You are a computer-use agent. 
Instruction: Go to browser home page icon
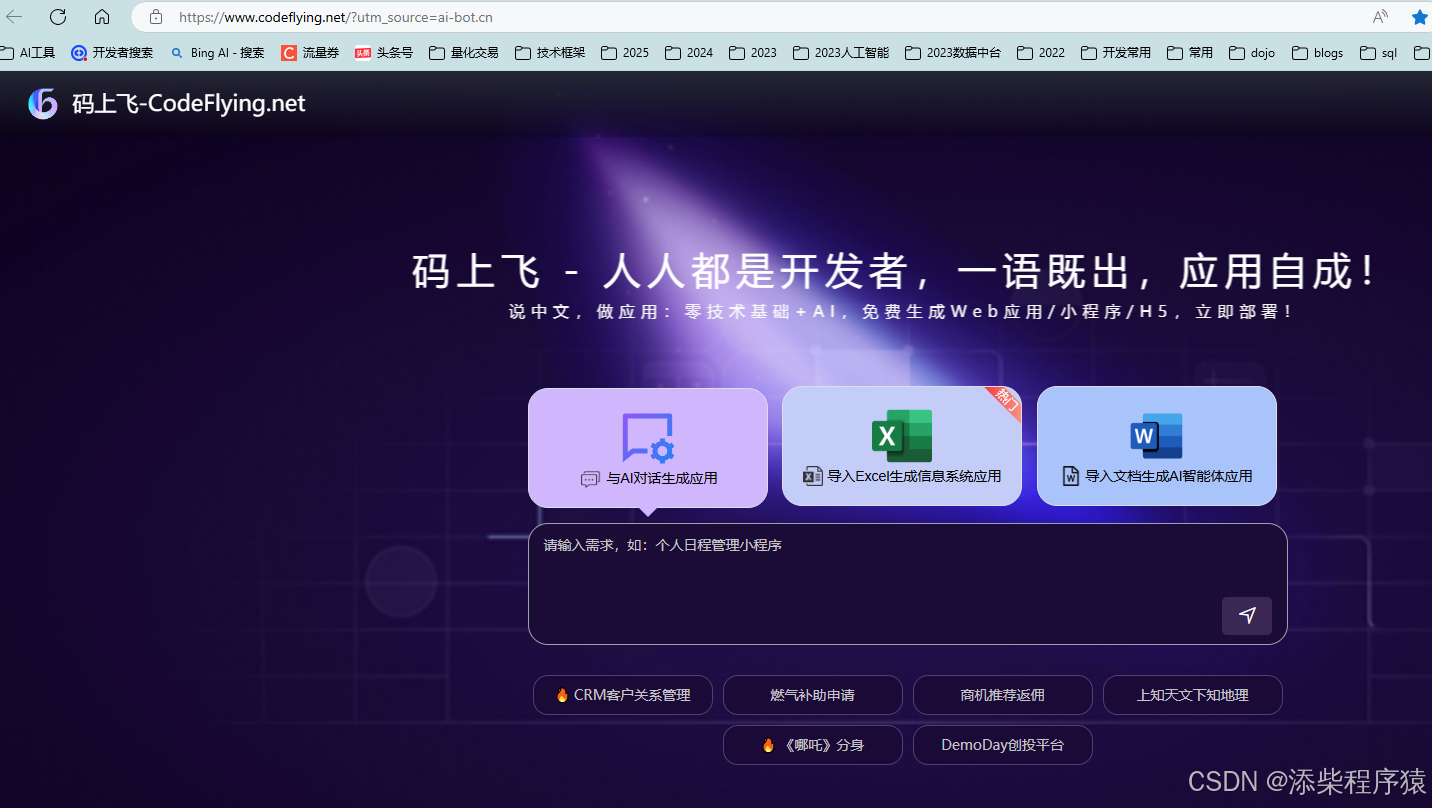click(x=102, y=17)
